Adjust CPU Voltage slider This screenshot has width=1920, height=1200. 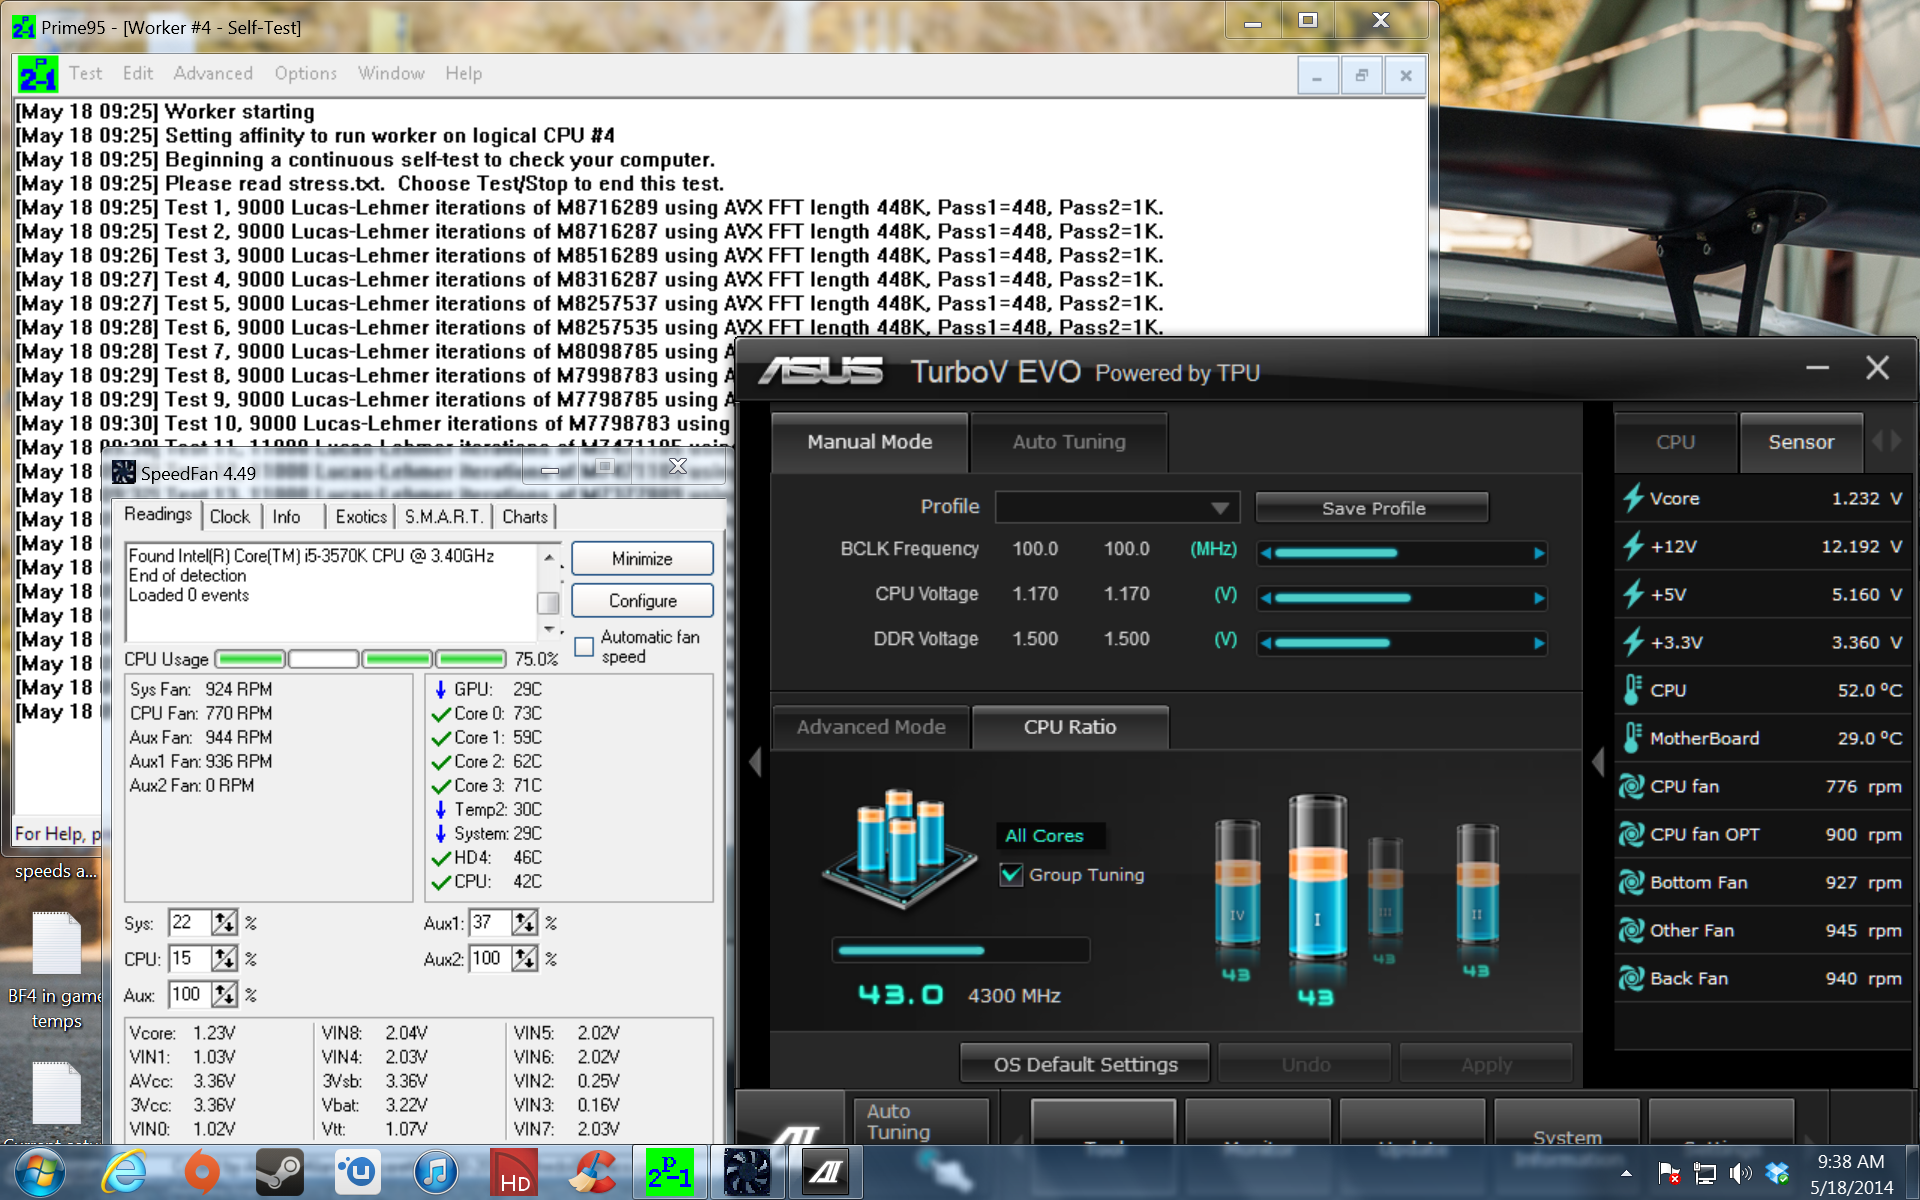(1402, 598)
